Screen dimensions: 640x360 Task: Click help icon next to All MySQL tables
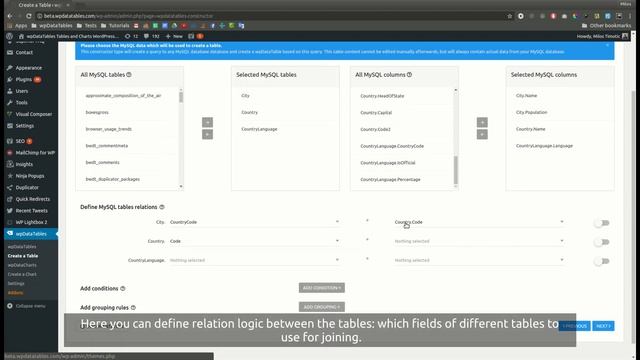pos(129,75)
